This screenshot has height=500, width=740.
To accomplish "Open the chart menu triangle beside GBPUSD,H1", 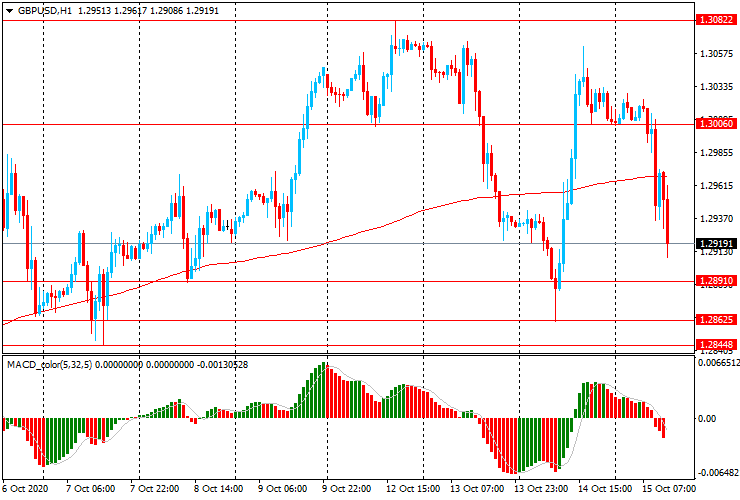I will (x=9, y=11).
